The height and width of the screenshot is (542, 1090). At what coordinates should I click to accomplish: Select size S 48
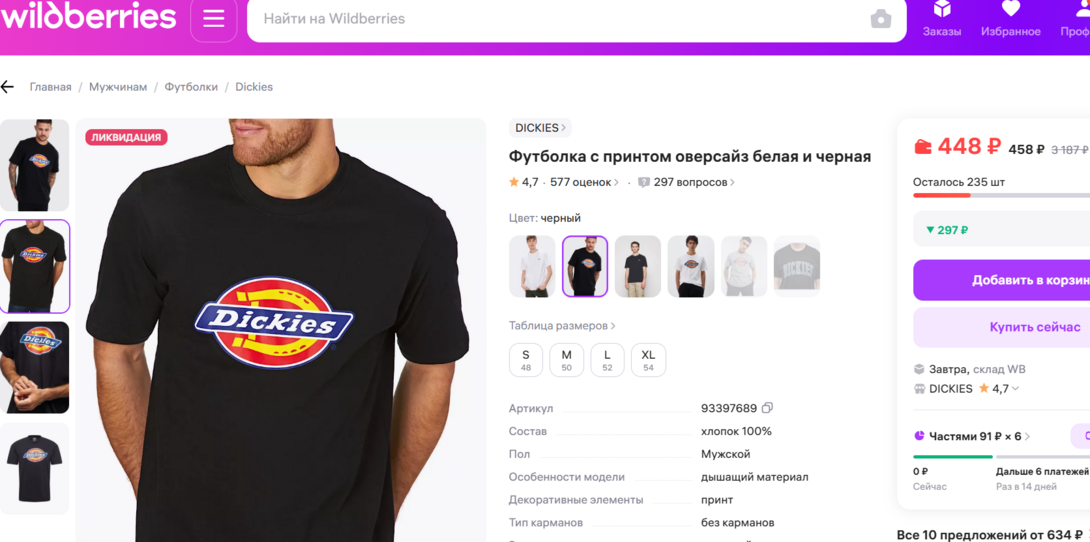click(526, 360)
